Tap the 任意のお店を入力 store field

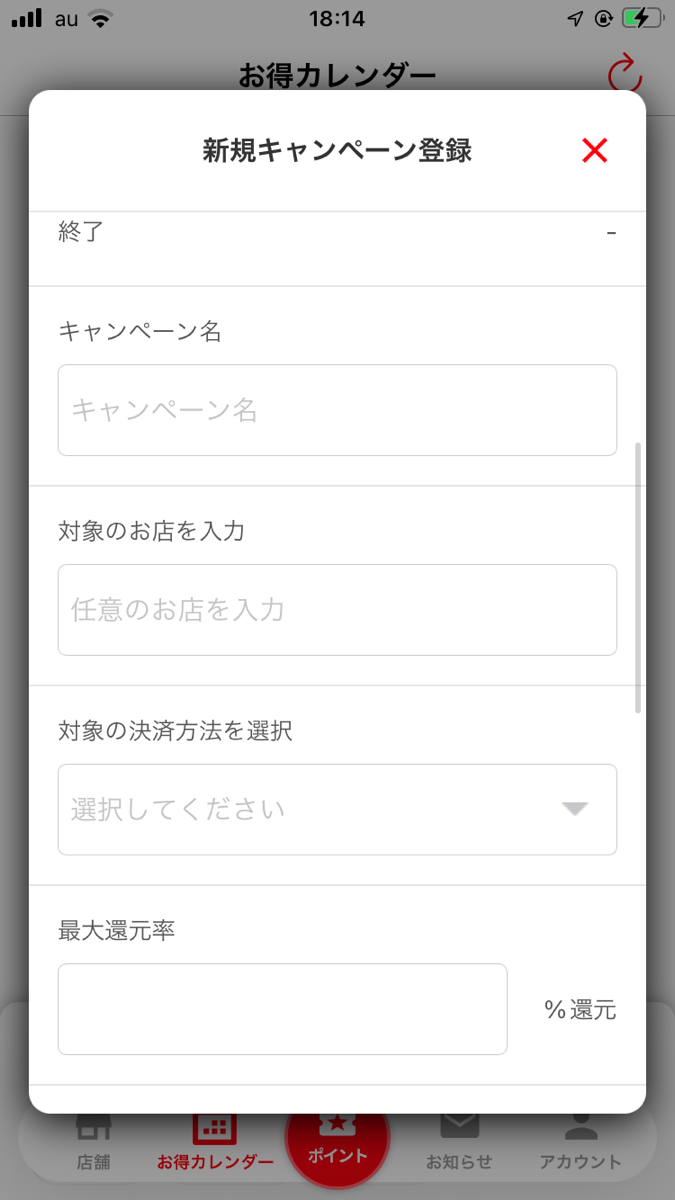(337, 610)
